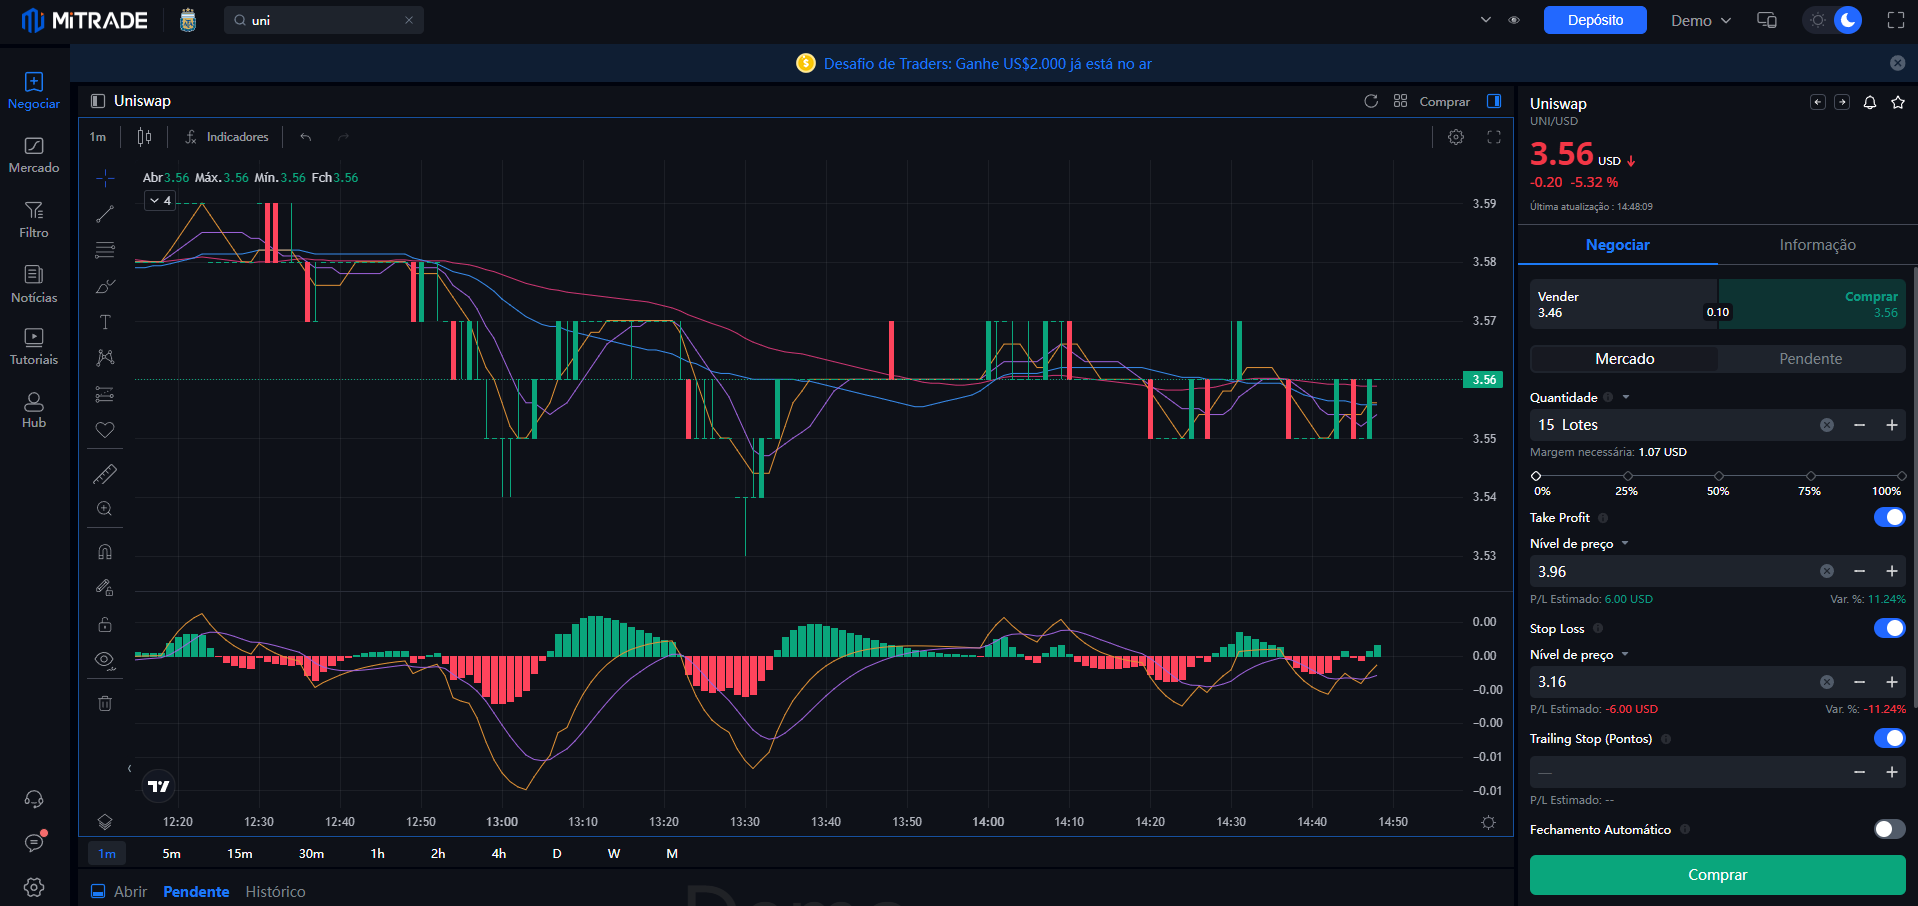
Task: Add Uniswap to favorites star
Action: click(x=1898, y=102)
